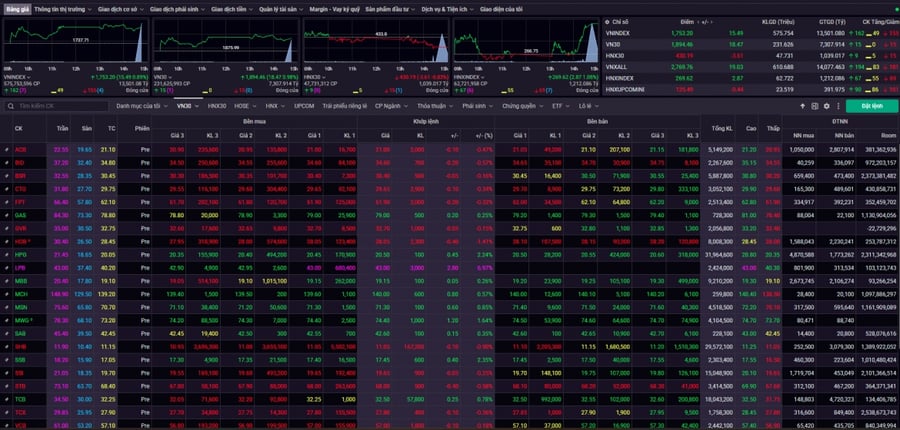Click the CK column header

pyautogui.click(x=18, y=129)
